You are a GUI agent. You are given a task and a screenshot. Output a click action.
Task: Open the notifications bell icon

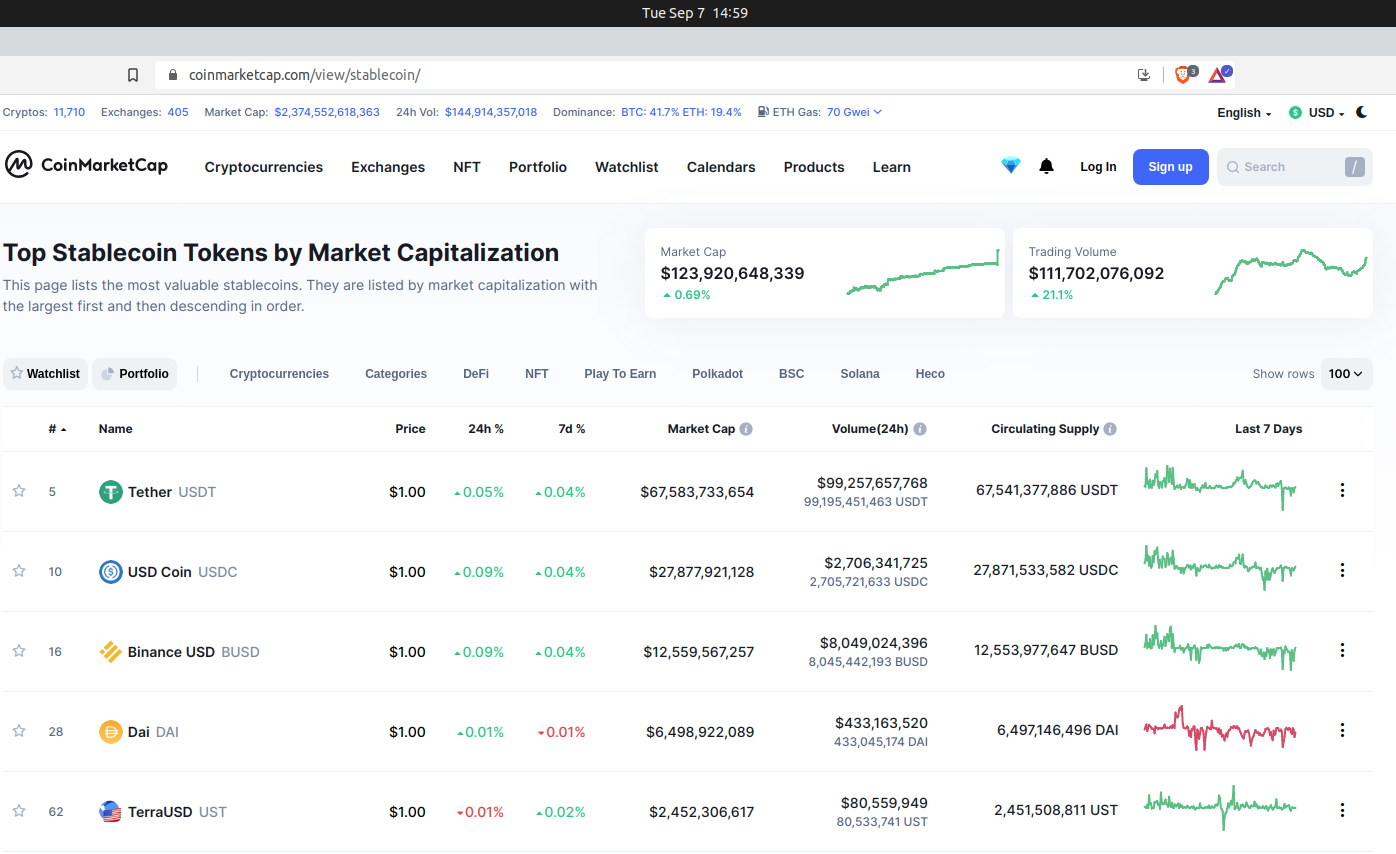(1046, 166)
